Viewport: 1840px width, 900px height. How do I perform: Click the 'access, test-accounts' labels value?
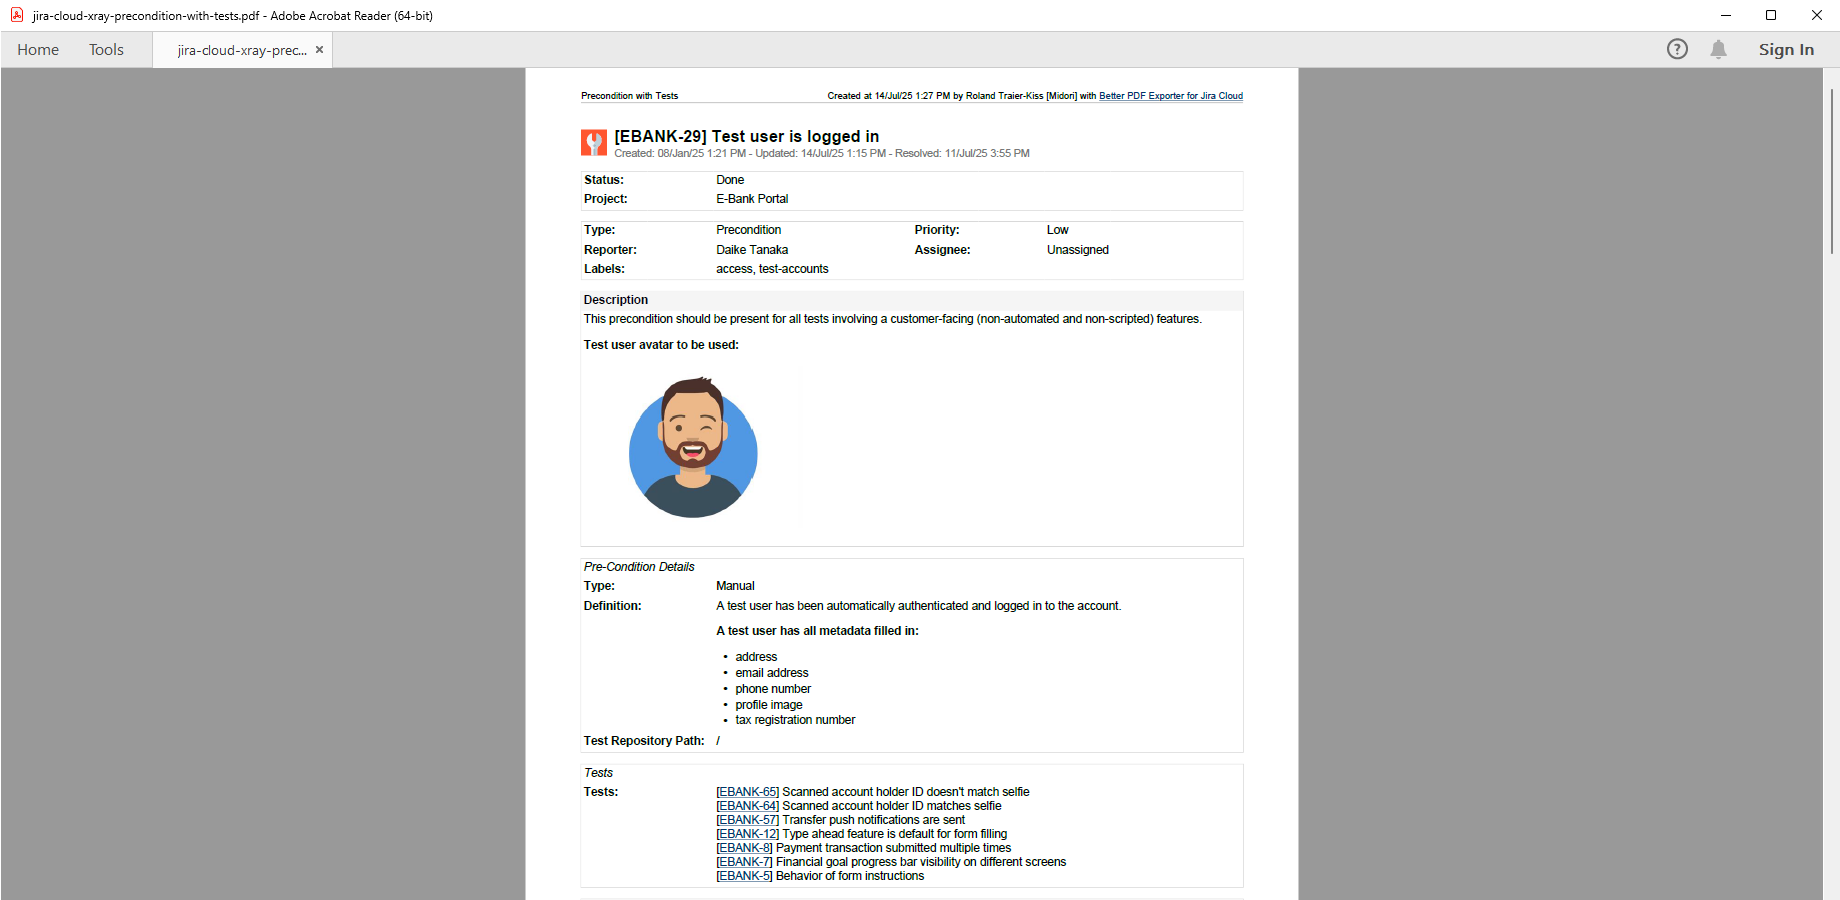(772, 269)
